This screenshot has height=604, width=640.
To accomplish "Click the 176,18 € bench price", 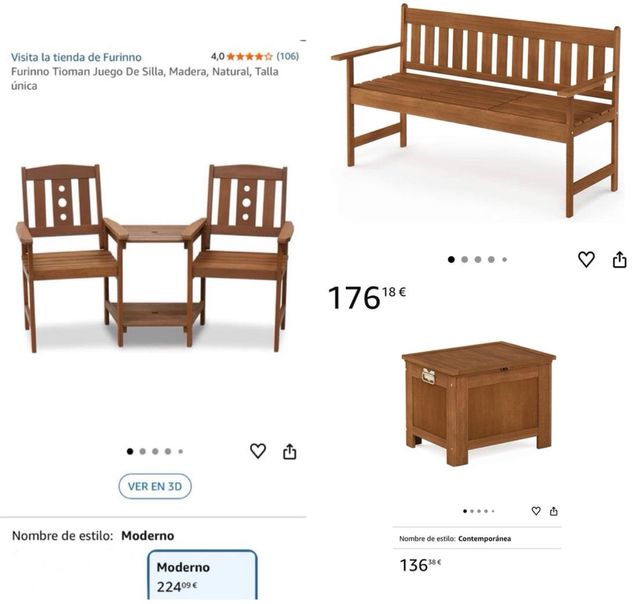I will click(x=367, y=297).
